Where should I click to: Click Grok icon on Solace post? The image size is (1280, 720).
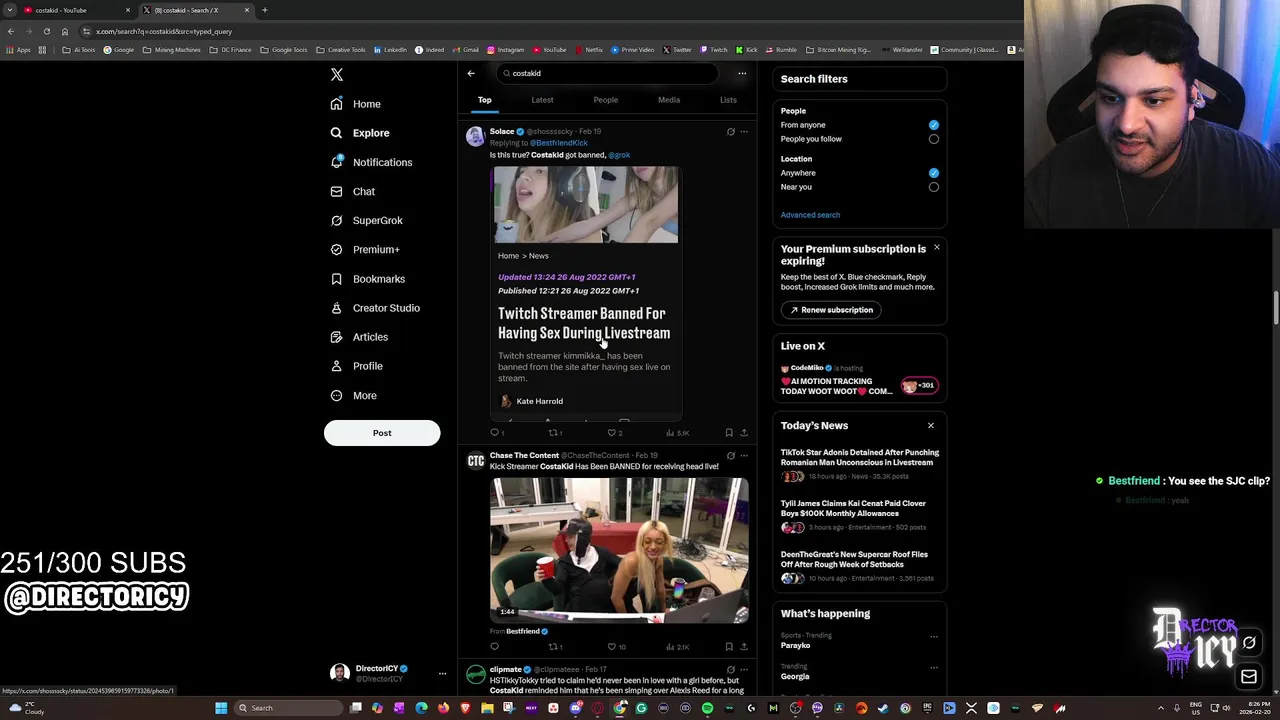point(730,132)
